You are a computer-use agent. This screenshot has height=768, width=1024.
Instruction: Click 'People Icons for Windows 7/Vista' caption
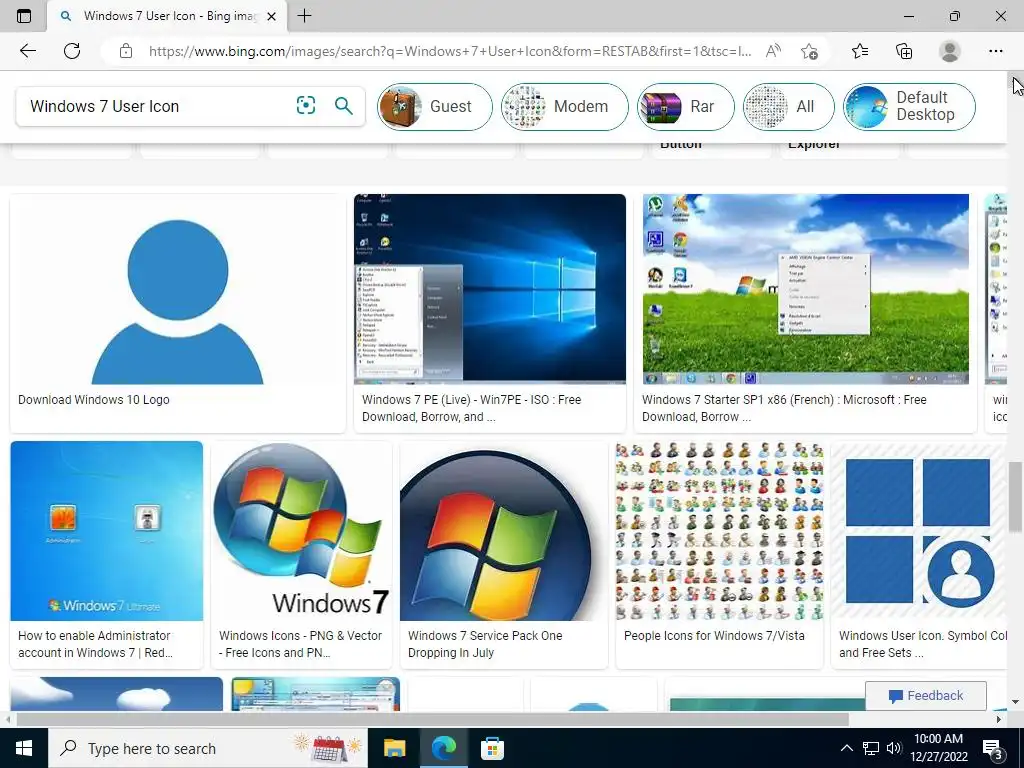click(714, 635)
